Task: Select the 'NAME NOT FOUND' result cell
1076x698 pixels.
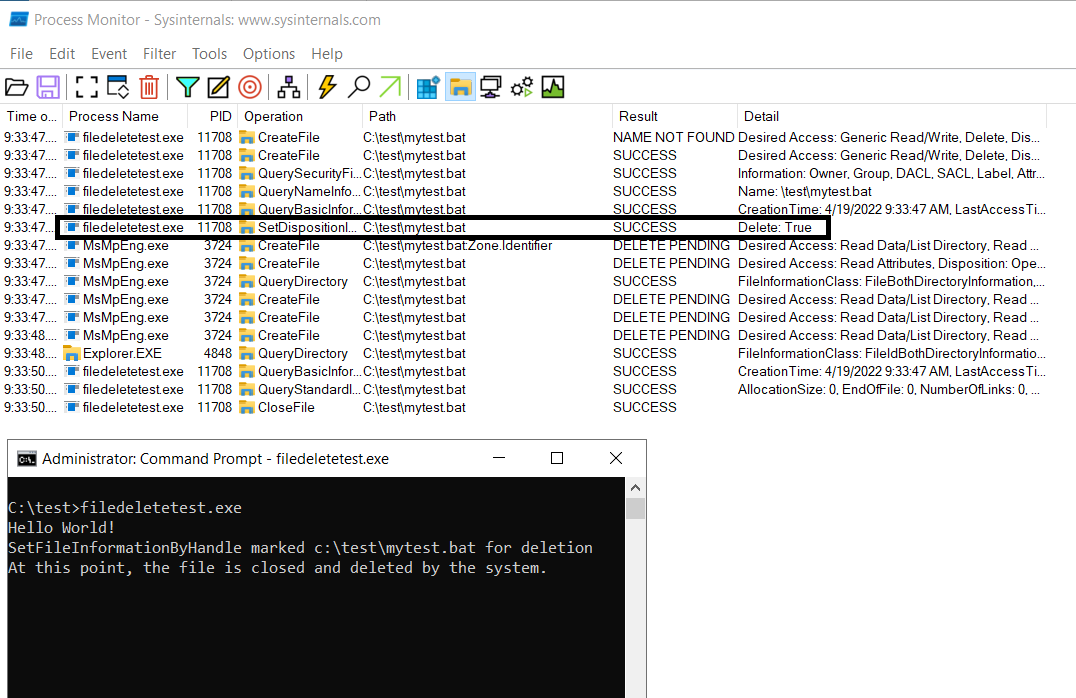Action: 673,137
